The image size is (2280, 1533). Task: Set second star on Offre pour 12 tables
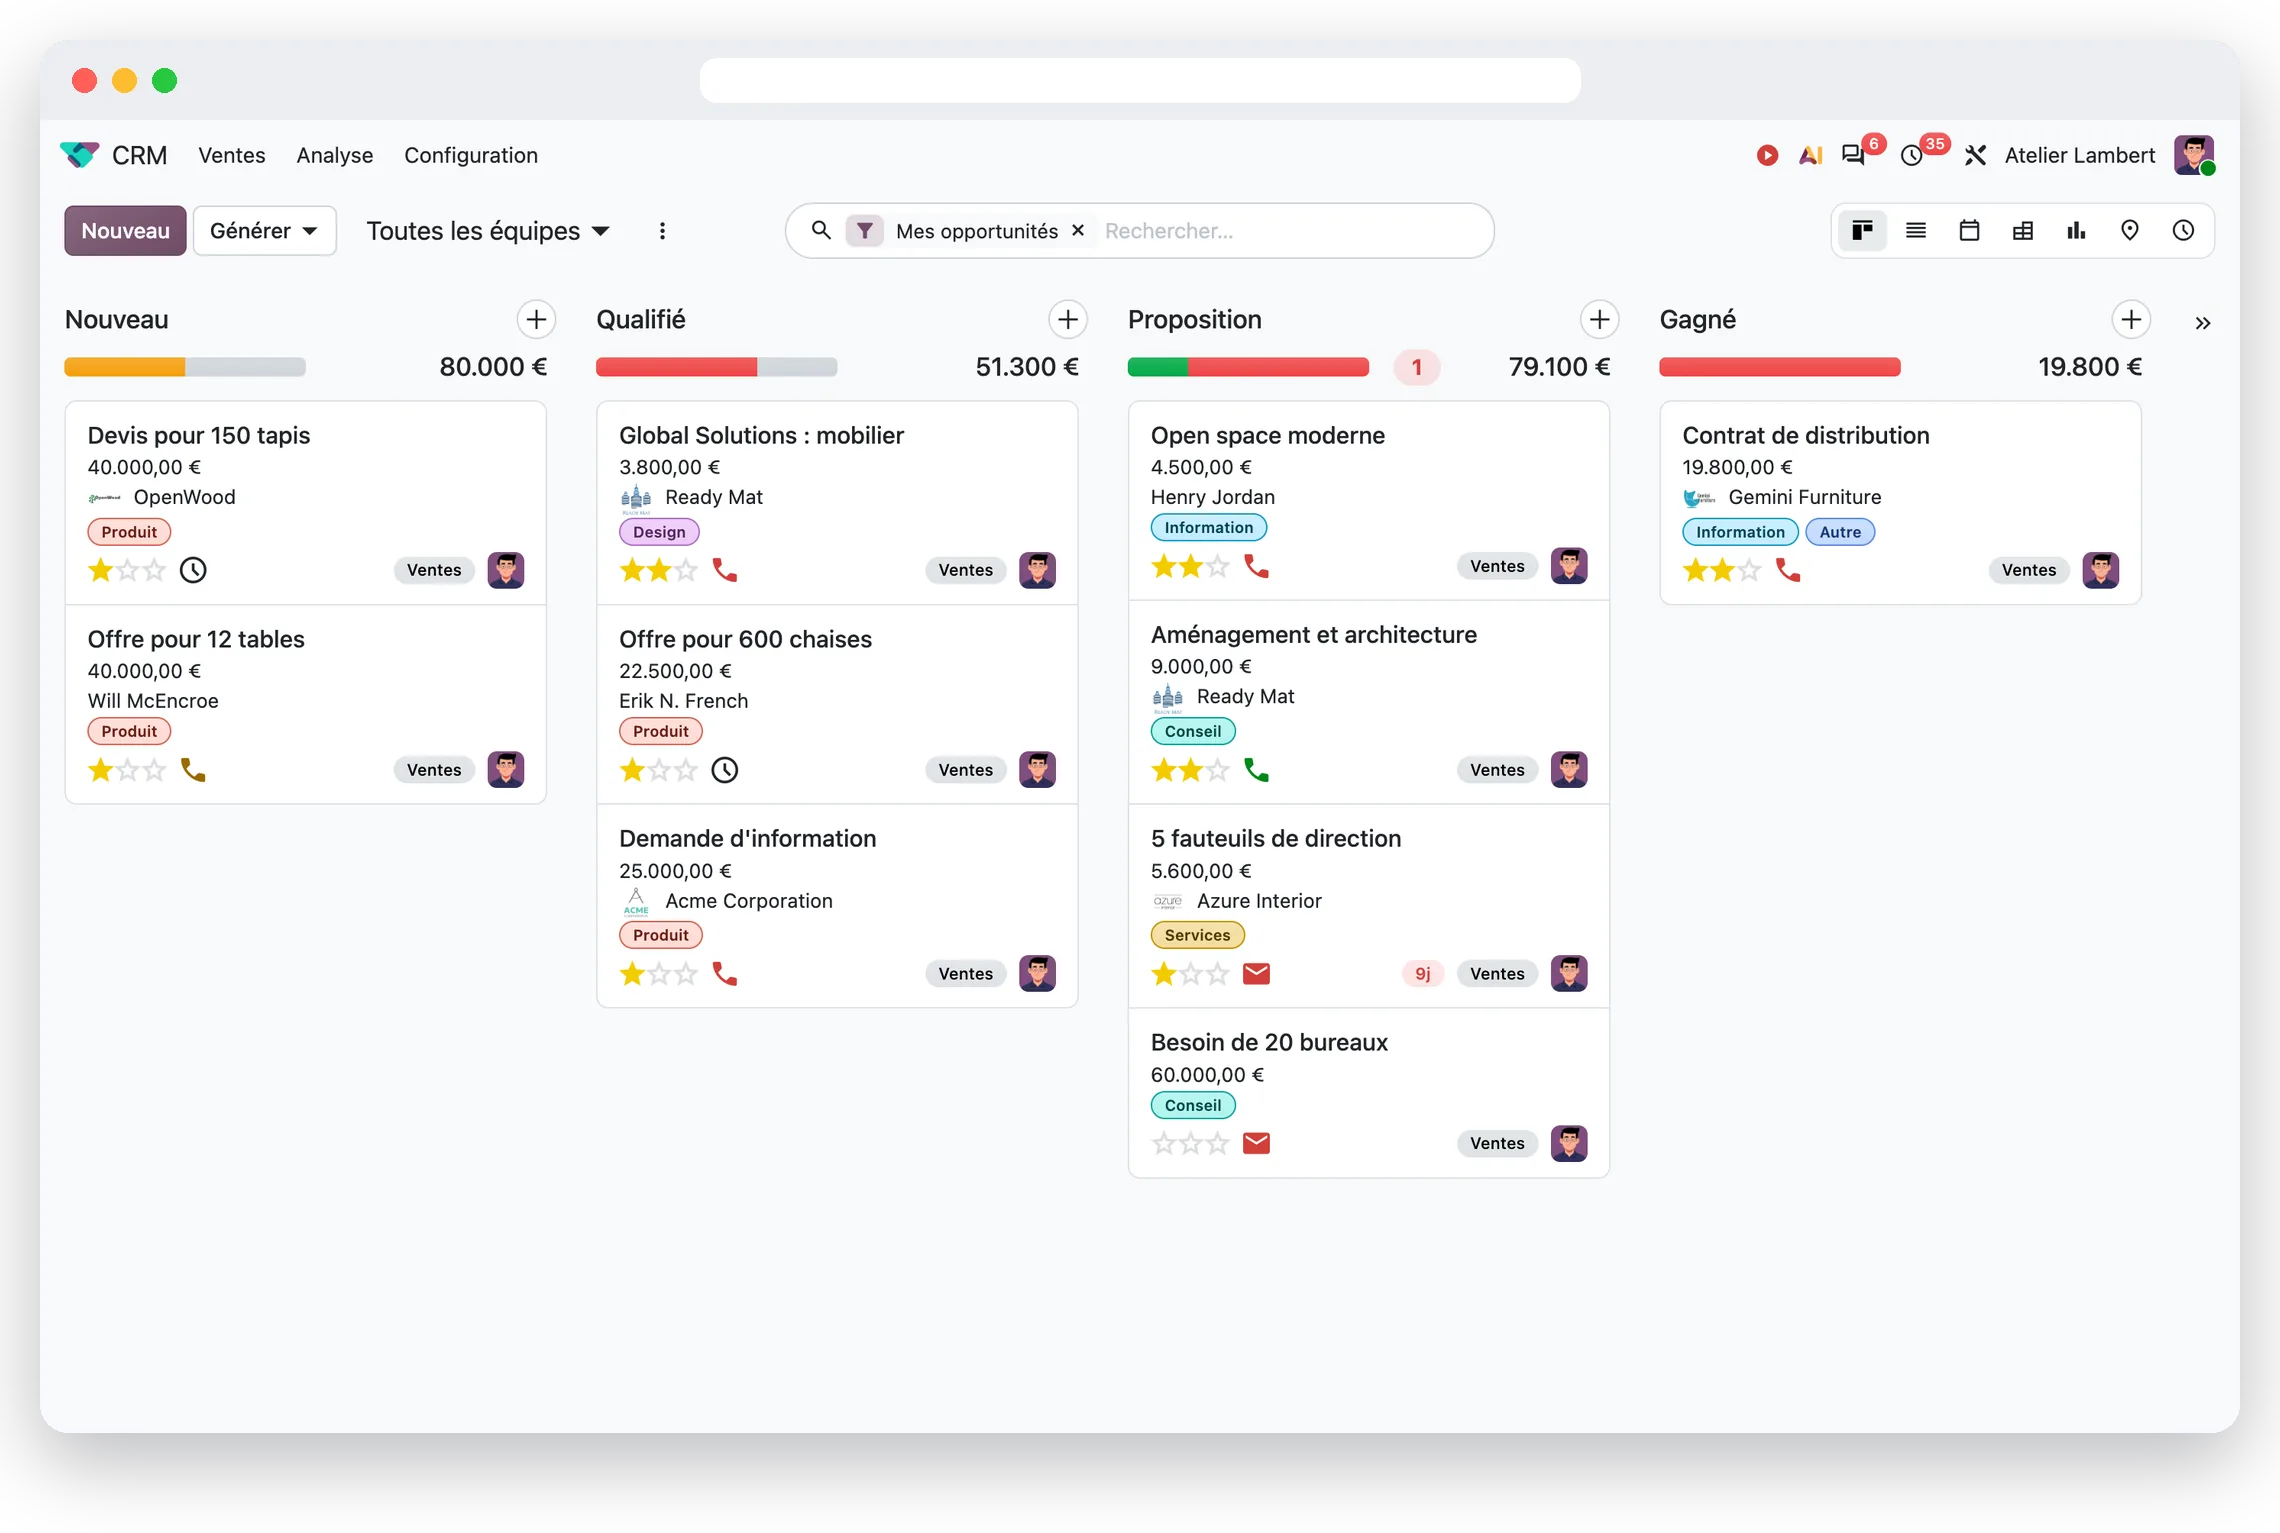(127, 770)
